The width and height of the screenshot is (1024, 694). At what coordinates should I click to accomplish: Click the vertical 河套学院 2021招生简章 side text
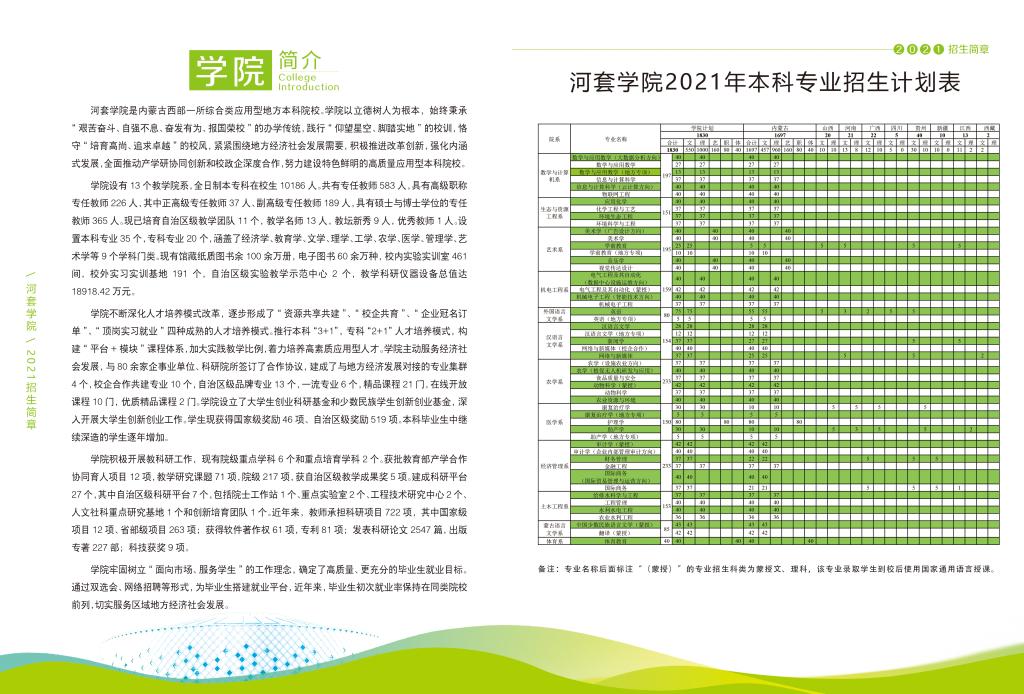(31, 349)
